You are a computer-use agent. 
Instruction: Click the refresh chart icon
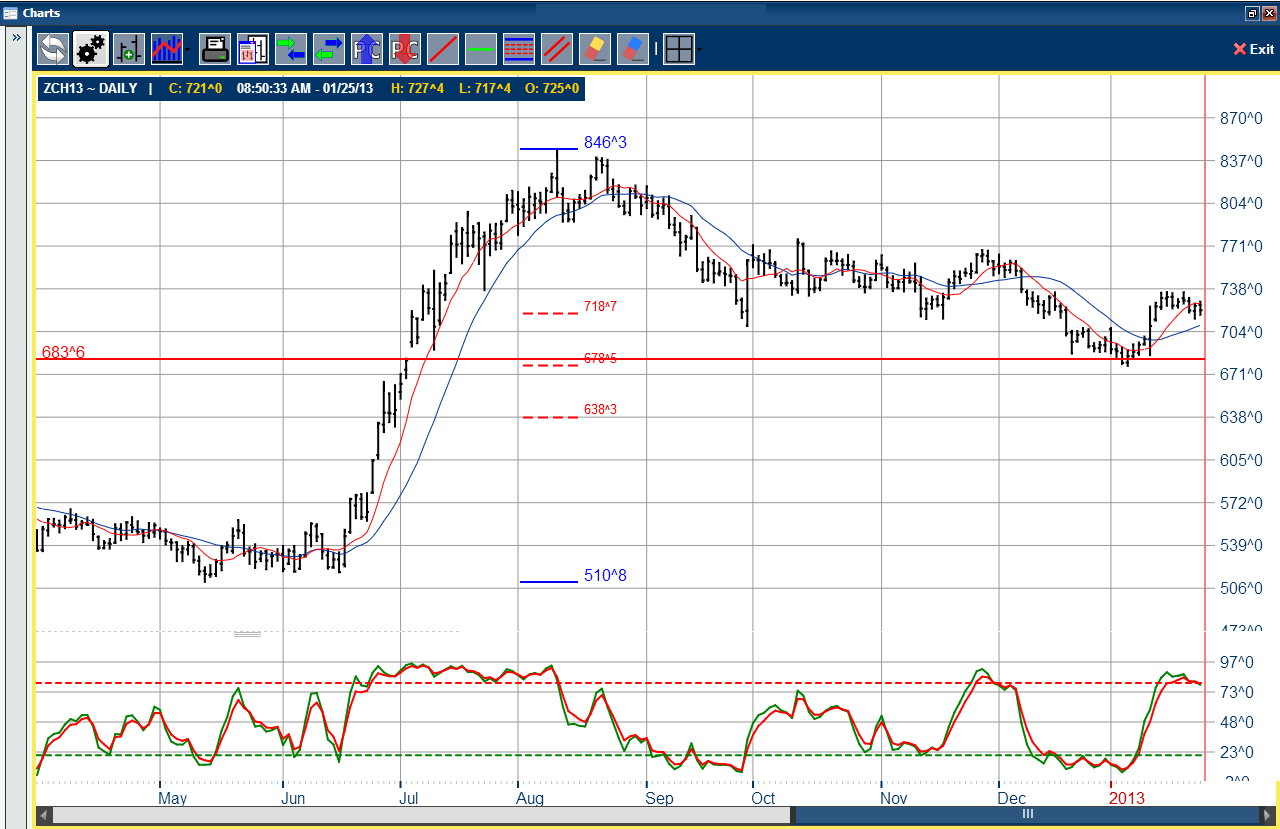pyautogui.click(x=53, y=48)
